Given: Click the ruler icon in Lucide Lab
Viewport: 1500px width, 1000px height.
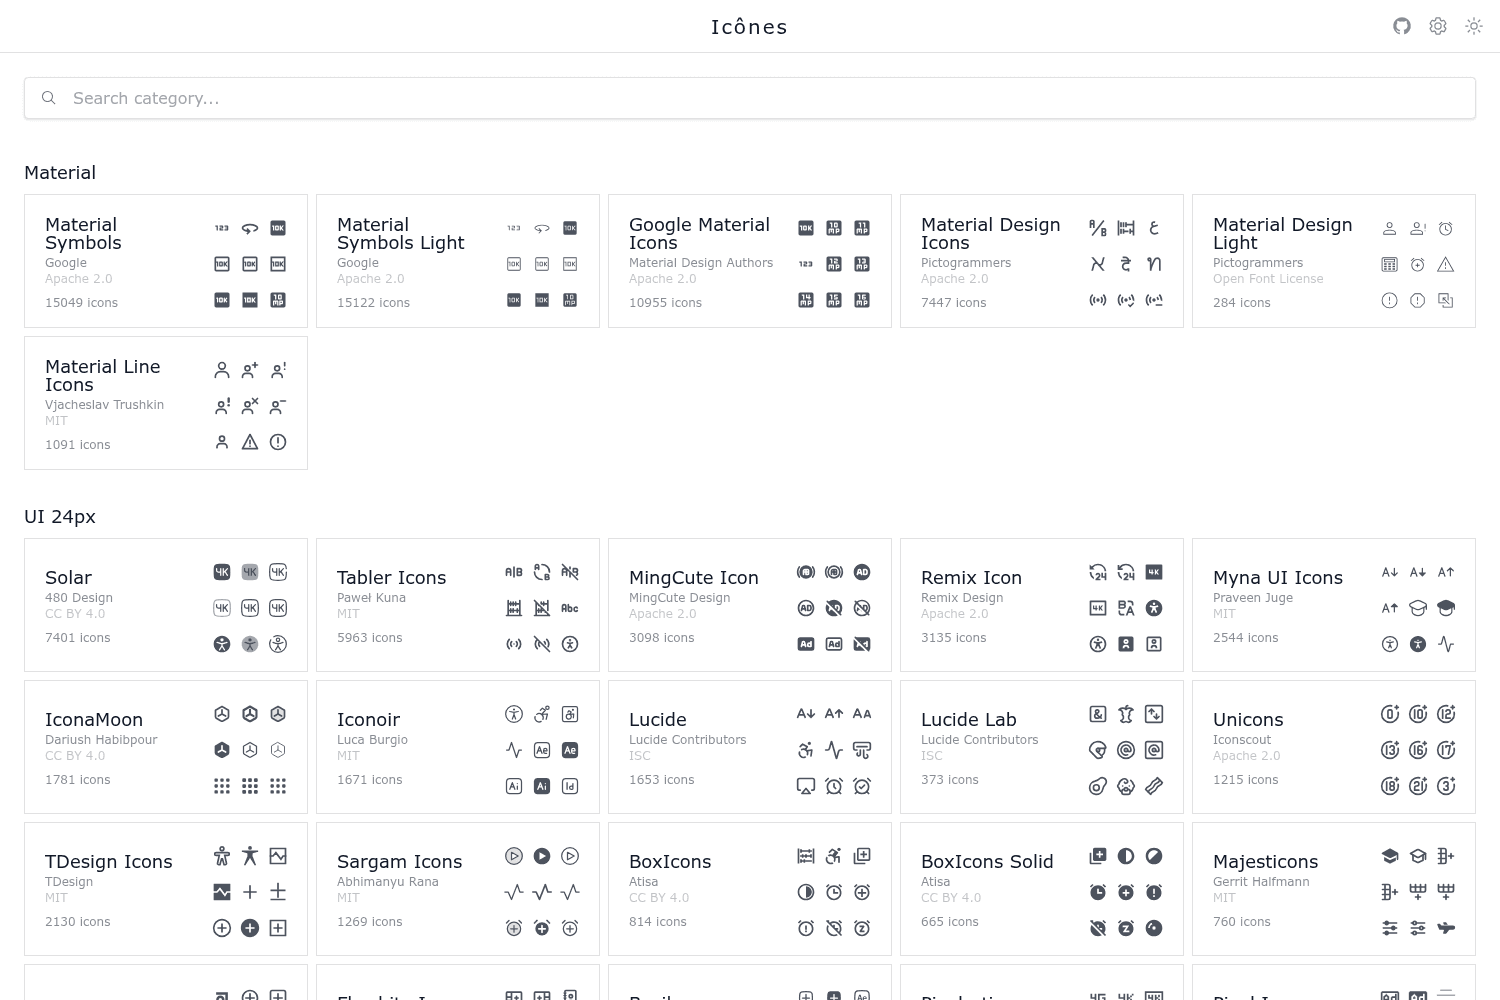Looking at the screenshot, I should pos(1154,786).
